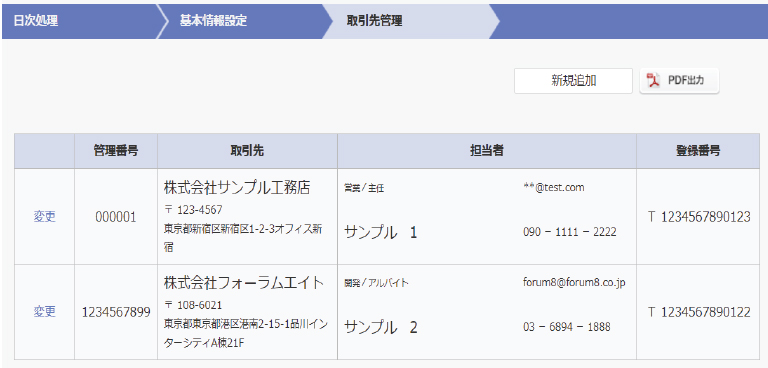Image resolution: width=768 pixels, height=368 pixels.
Task: Go to 基本情報設定 breadcrumb step
Action: pyautogui.click(x=213, y=21)
